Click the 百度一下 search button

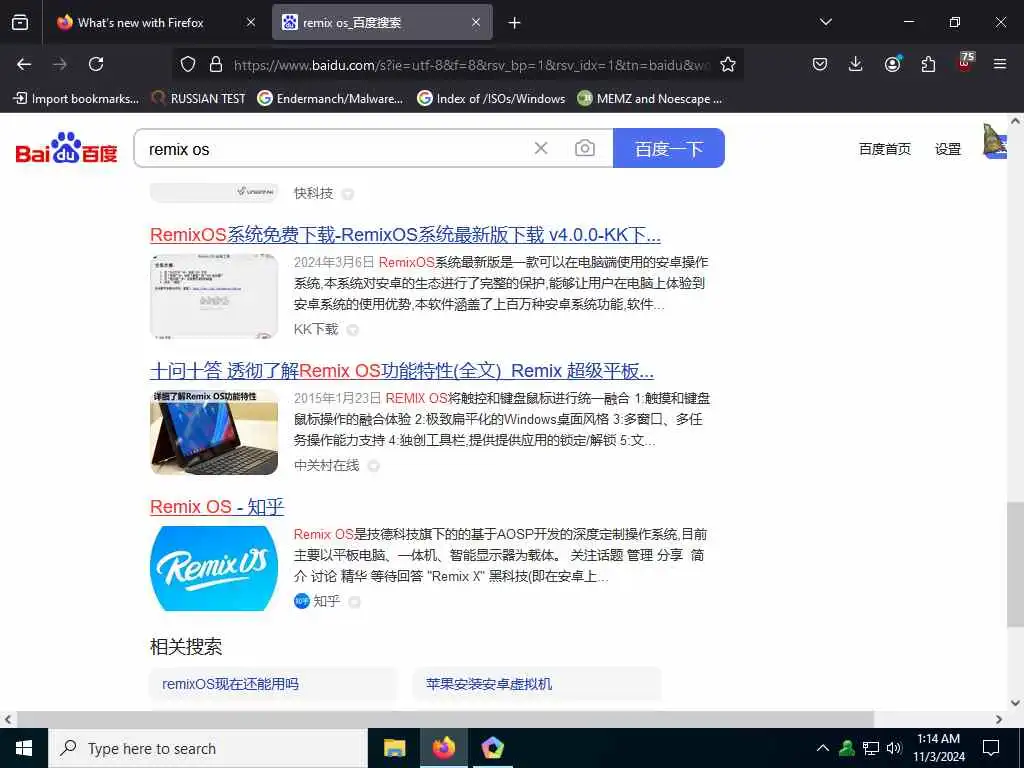coord(669,148)
